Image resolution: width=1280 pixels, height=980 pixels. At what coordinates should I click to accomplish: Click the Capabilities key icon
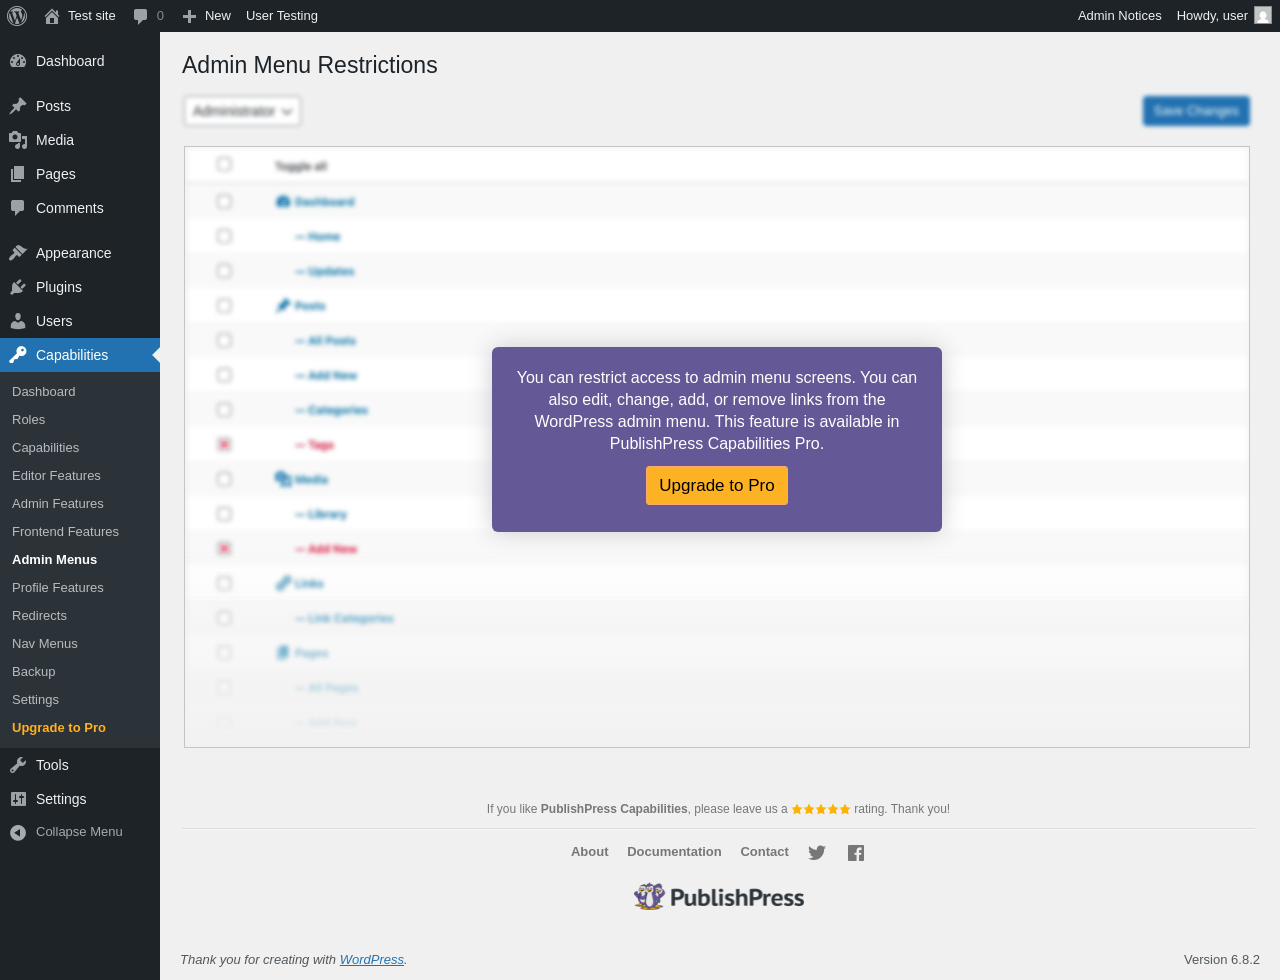18,355
